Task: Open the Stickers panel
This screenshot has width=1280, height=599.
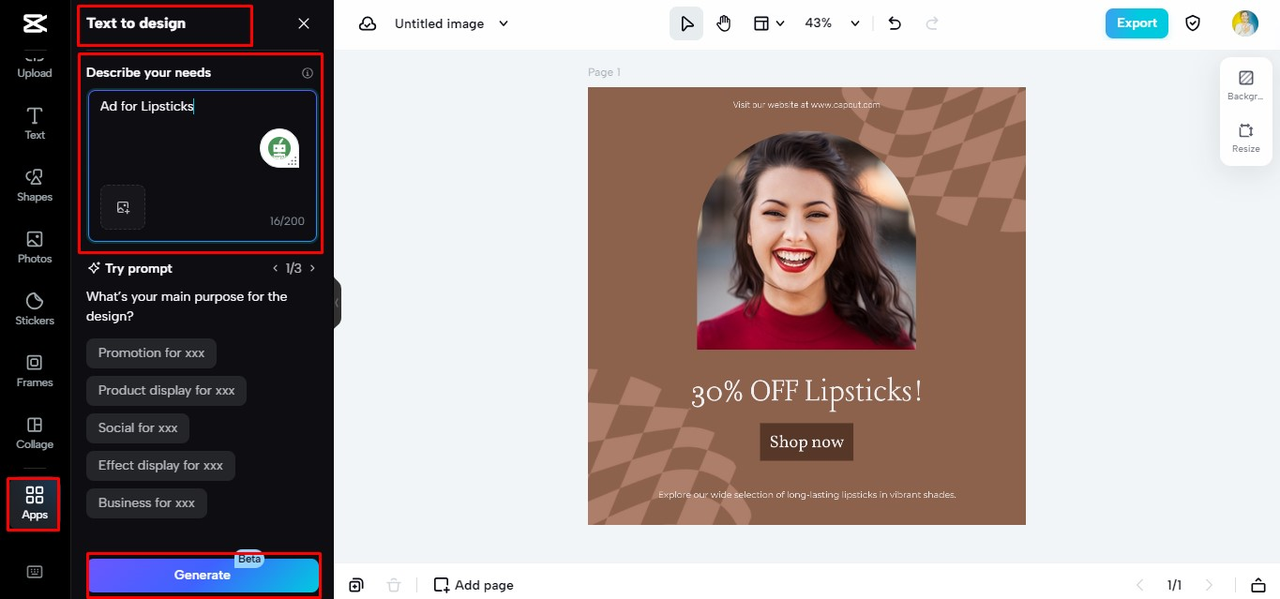Action: coord(34,310)
